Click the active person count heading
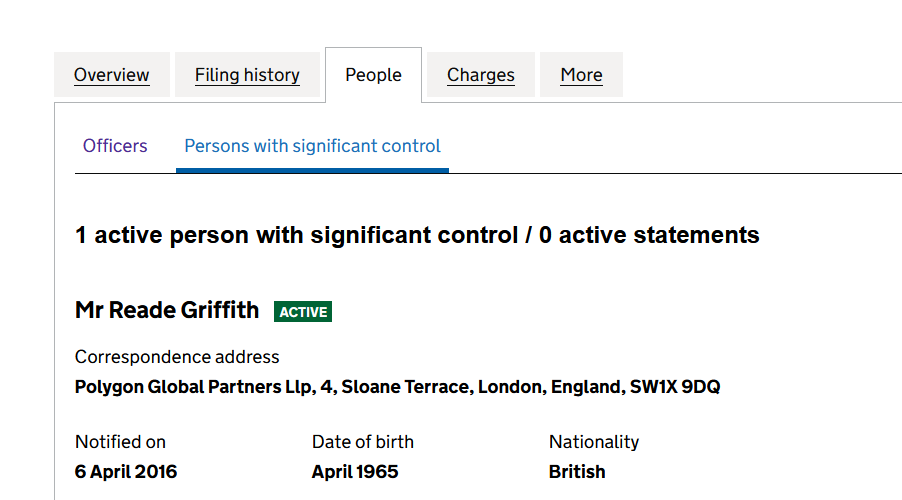 point(417,236)
